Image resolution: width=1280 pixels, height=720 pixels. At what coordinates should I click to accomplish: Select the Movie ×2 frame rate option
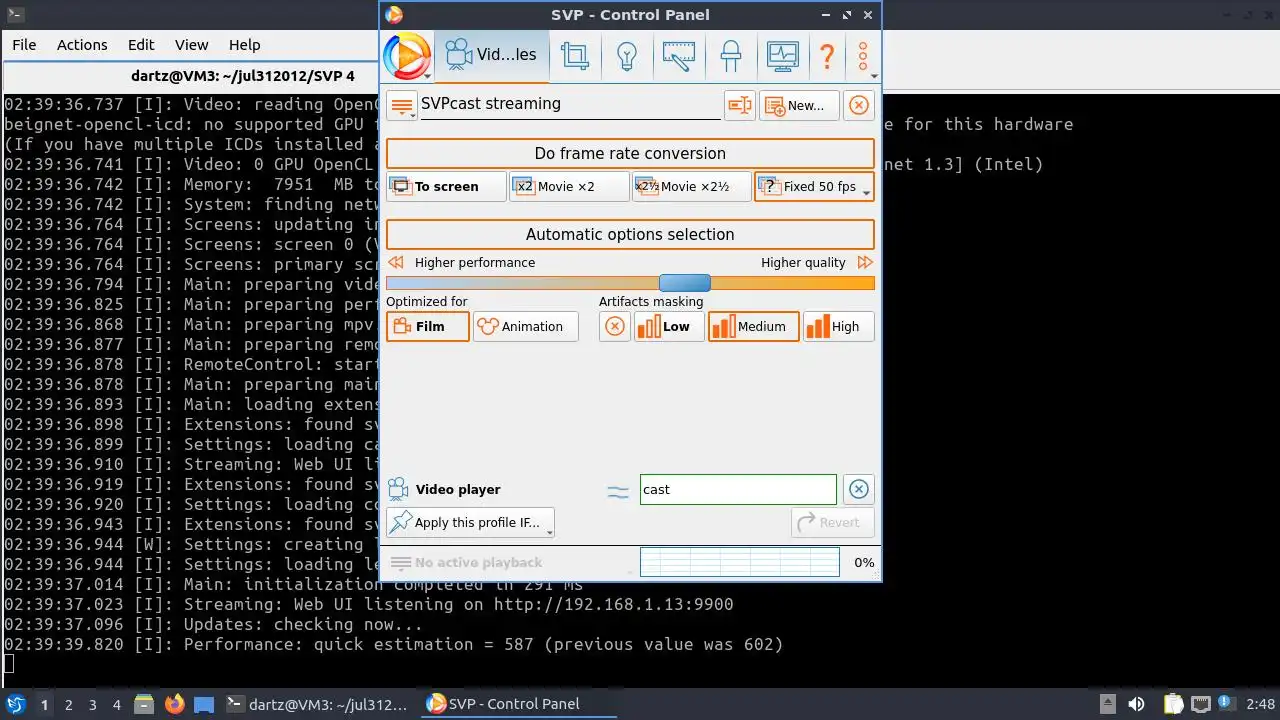tap(569, 186)
